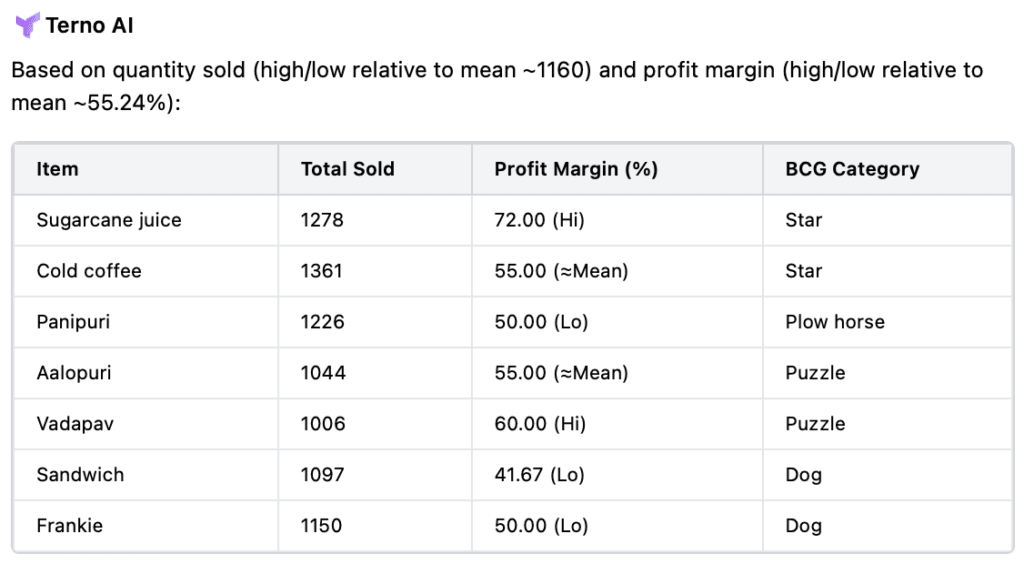Click the 1278 total sold cell
1024x564 pixels.
coord(322,220)
